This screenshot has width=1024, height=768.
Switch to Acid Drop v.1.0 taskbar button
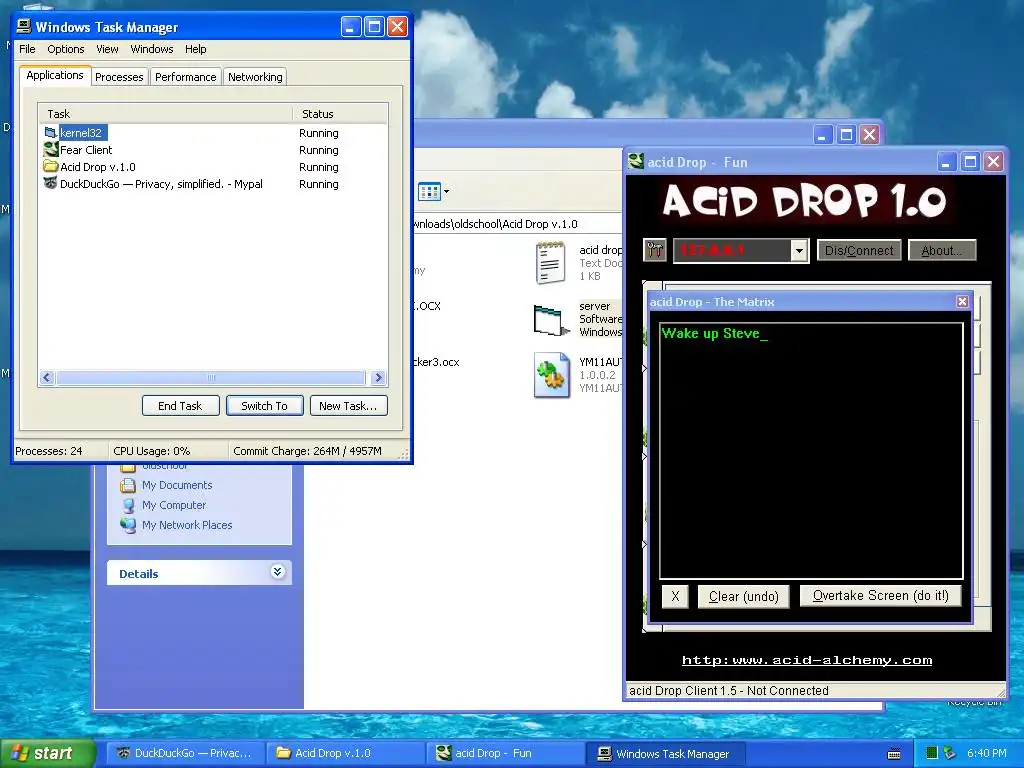[347, 754]
